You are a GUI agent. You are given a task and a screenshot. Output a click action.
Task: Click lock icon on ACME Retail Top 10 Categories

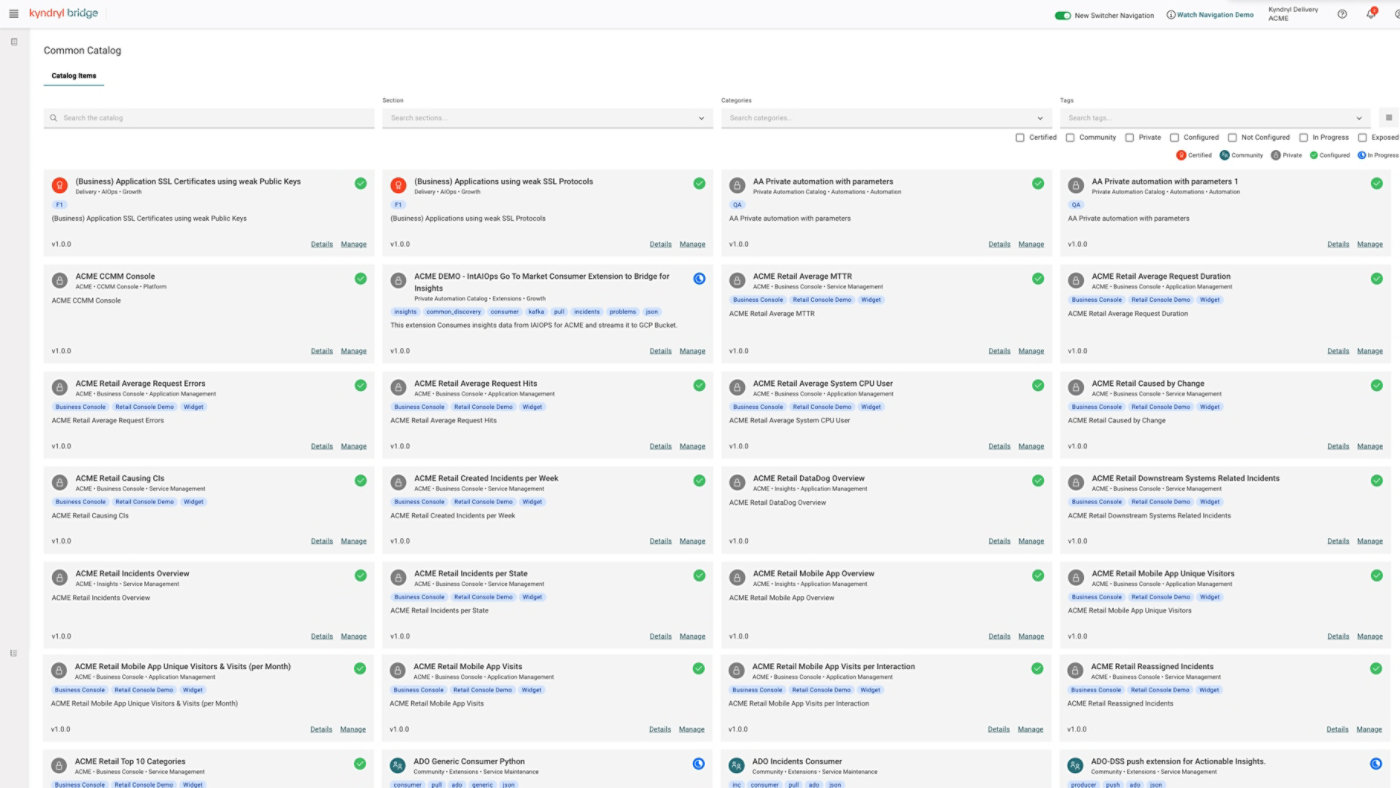point(59,765)
